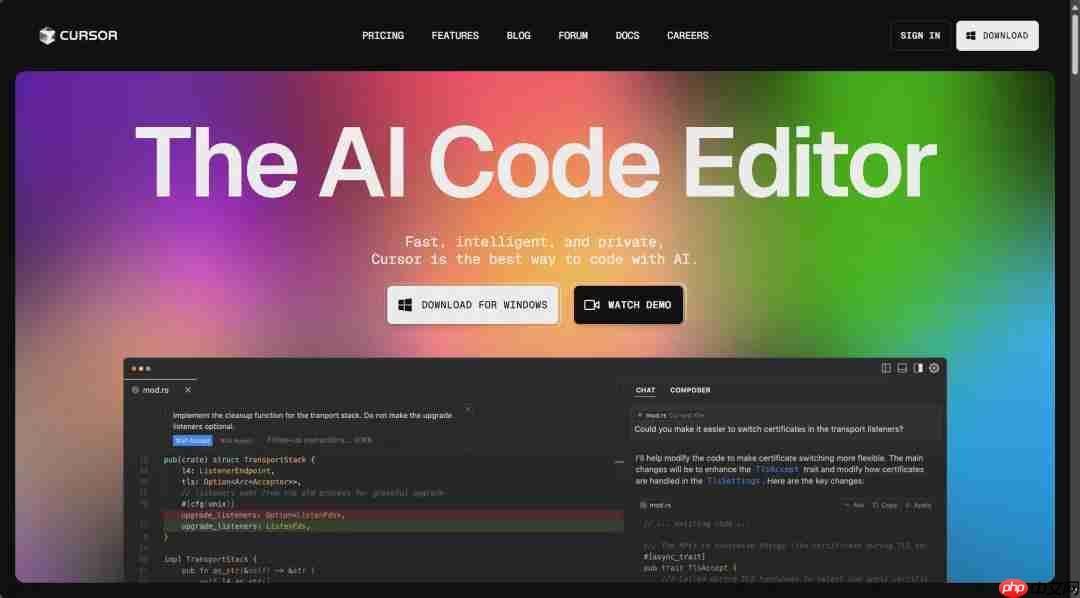The width and height of the screenshot is (1080, 598).
Task: Select the Chat tab
Action: (645, 390)
